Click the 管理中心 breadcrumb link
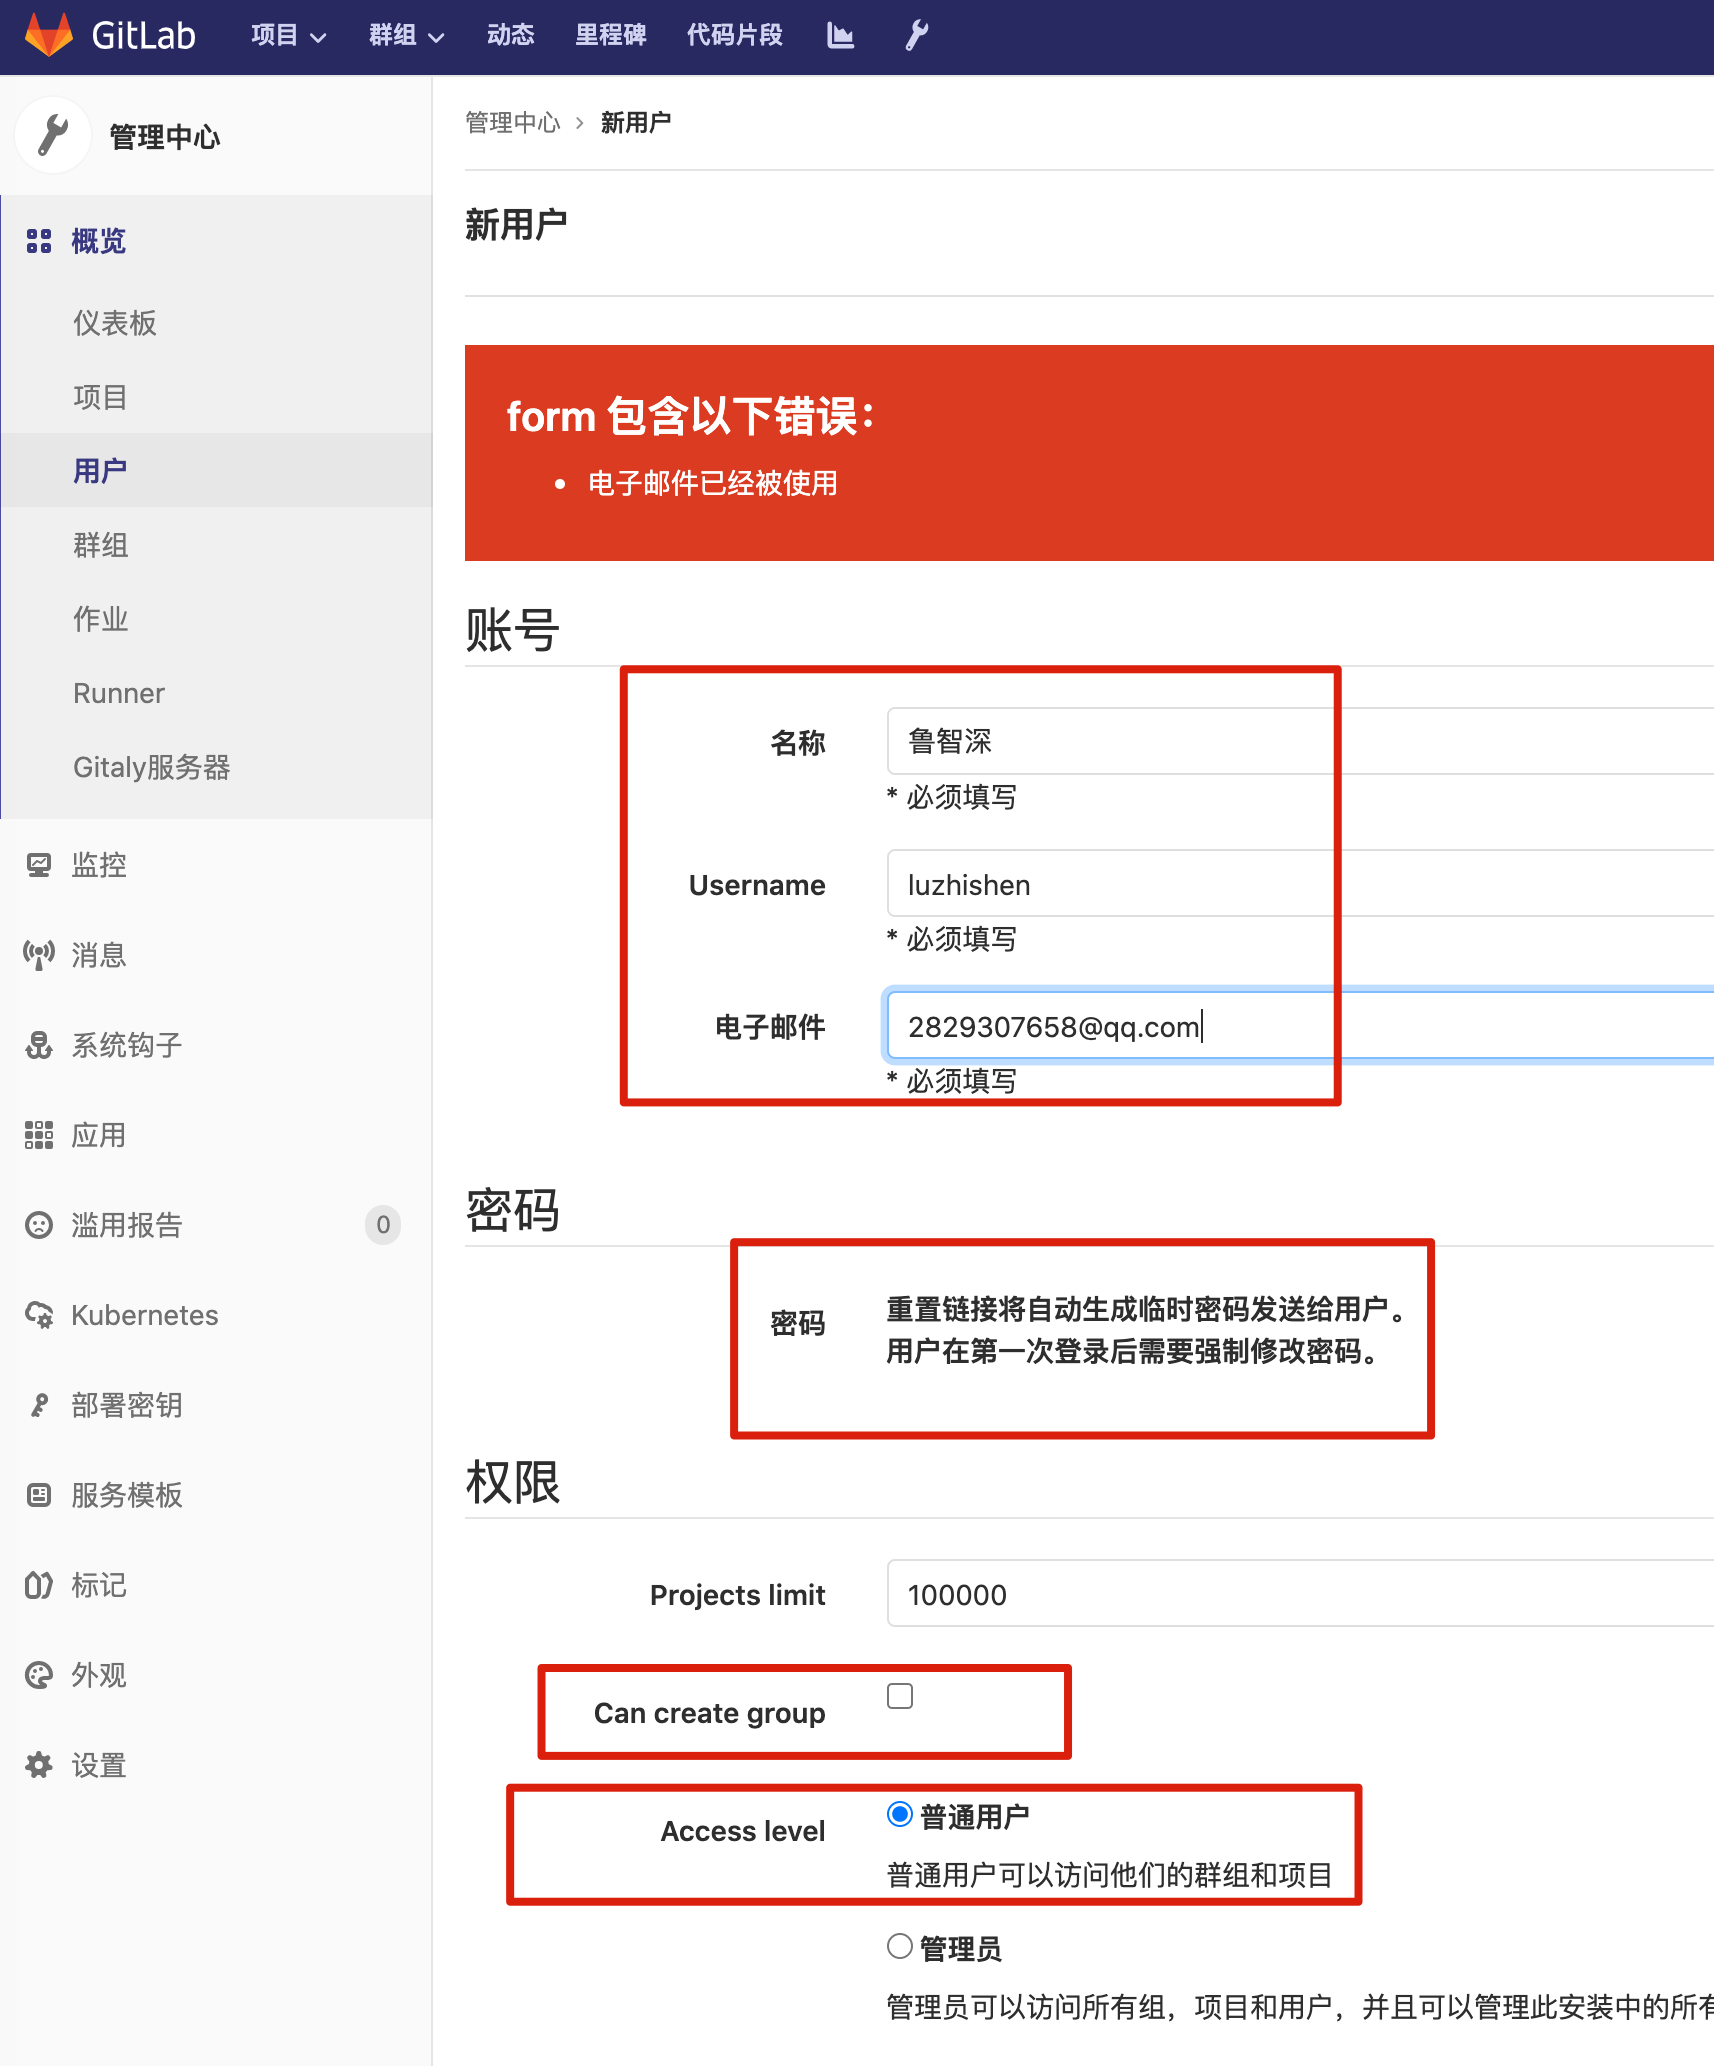The height and width of the screenshot is (2066, 1714). 513,123
